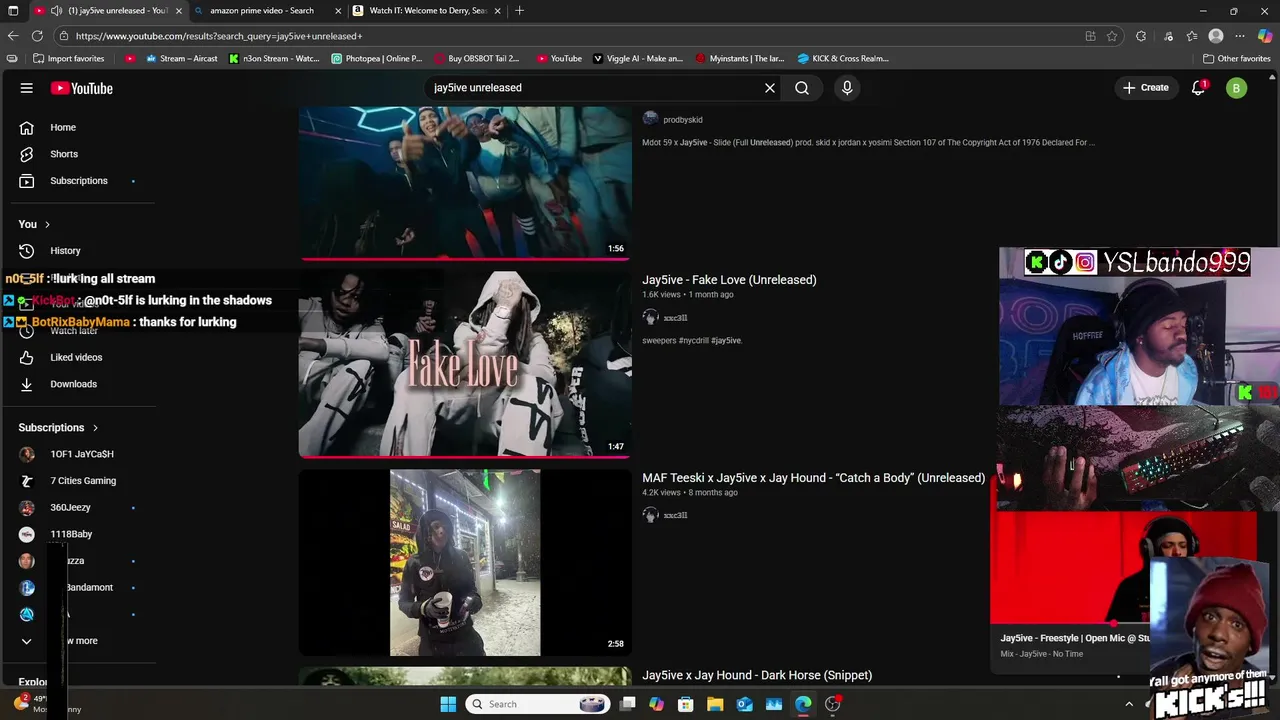Expand Show more subscriptions chevron
Viewport: 1280px width, 720px height.
click(x=27, y=641)
